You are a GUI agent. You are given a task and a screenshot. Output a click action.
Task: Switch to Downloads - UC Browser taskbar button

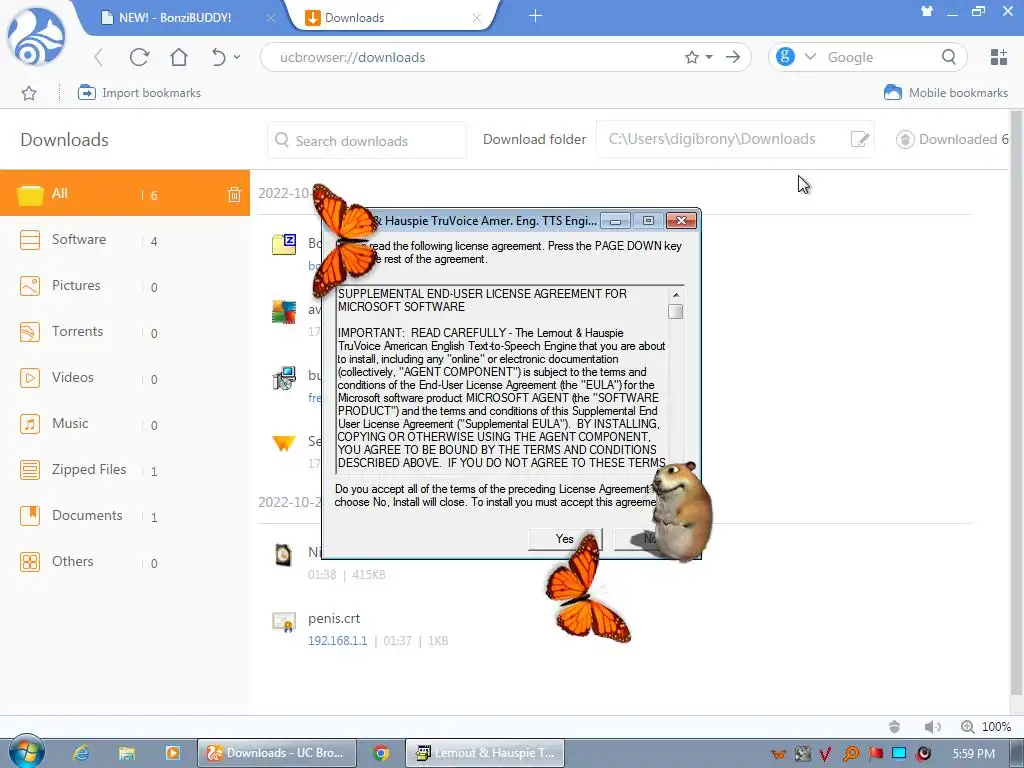[277, 753]
